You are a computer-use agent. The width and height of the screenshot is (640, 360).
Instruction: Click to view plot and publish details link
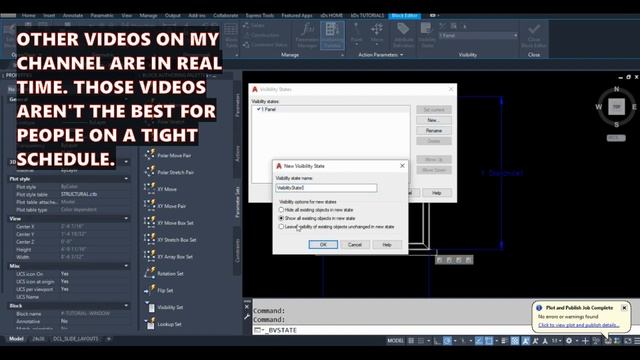pos(578,325)
